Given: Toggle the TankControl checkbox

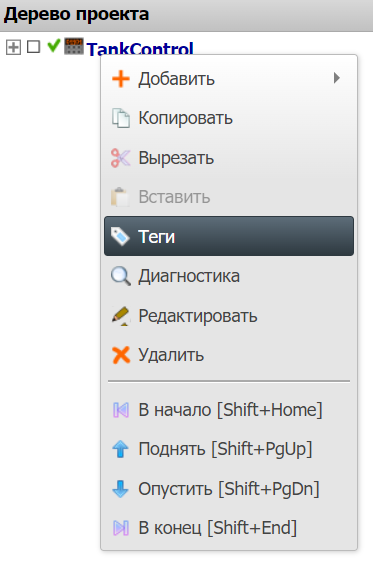Looking at the screenshot, I should 33,47.
